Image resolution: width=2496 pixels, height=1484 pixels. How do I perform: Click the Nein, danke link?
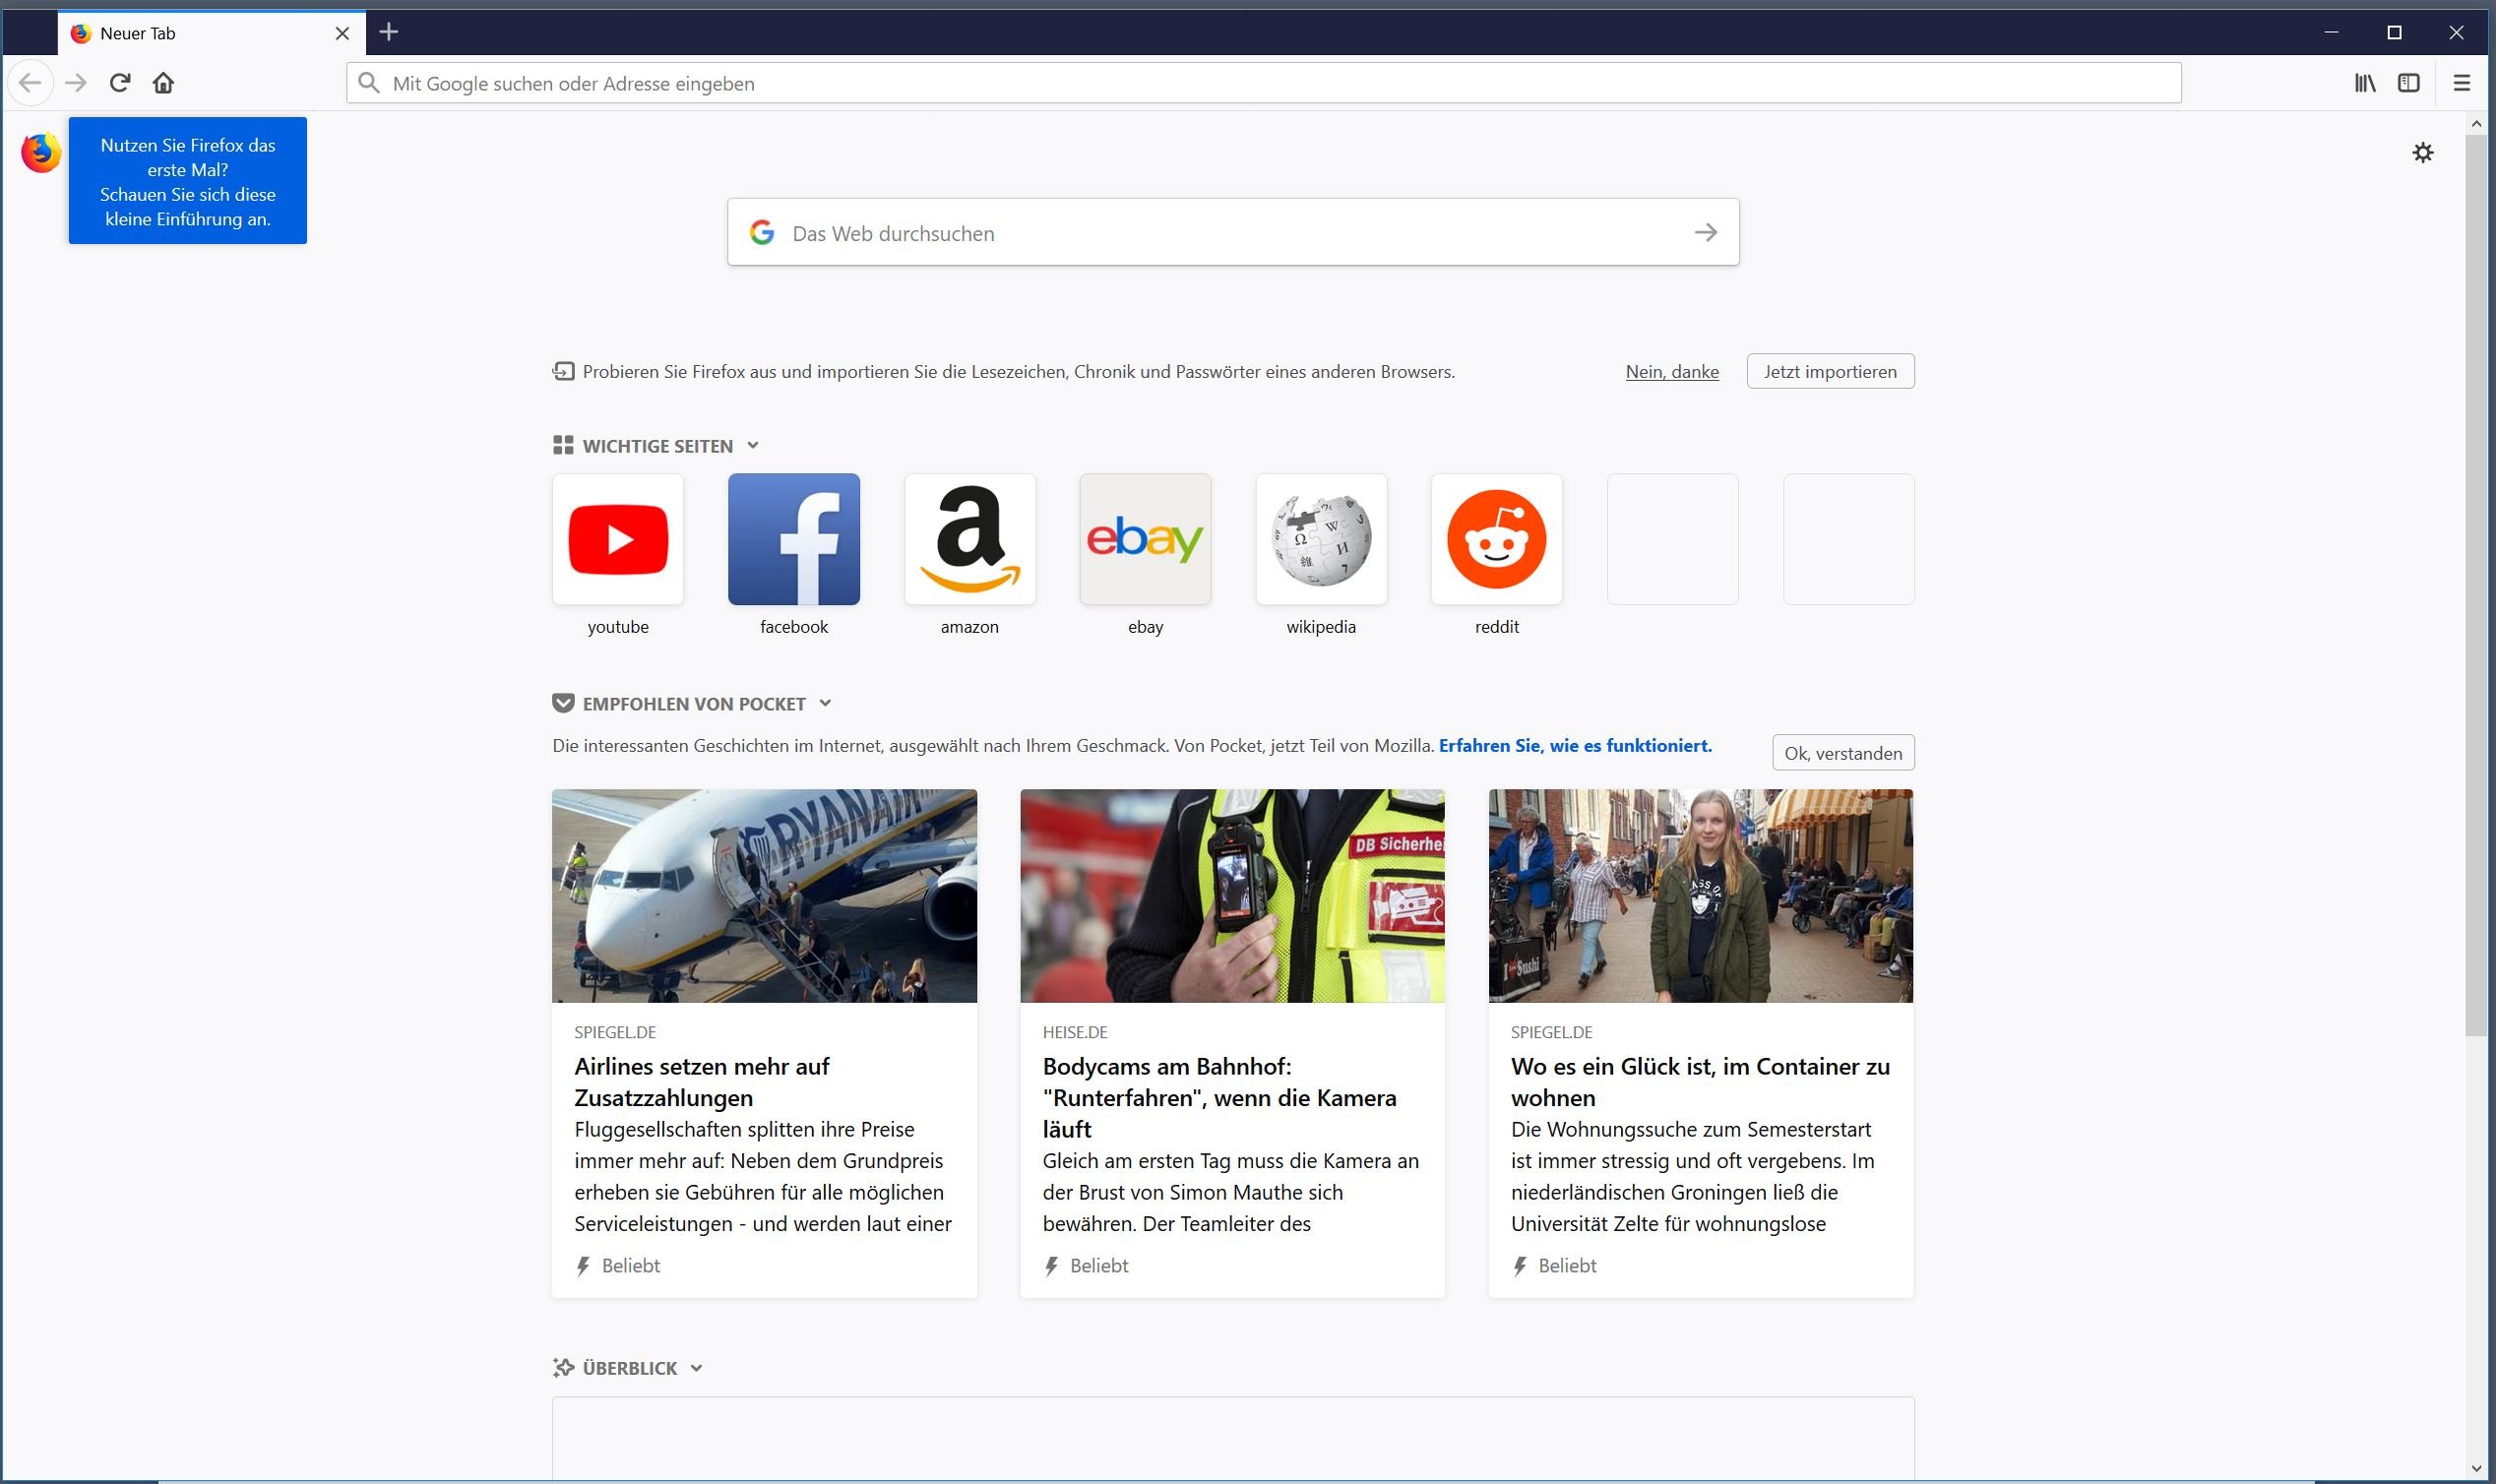(x=1671, y=372)
